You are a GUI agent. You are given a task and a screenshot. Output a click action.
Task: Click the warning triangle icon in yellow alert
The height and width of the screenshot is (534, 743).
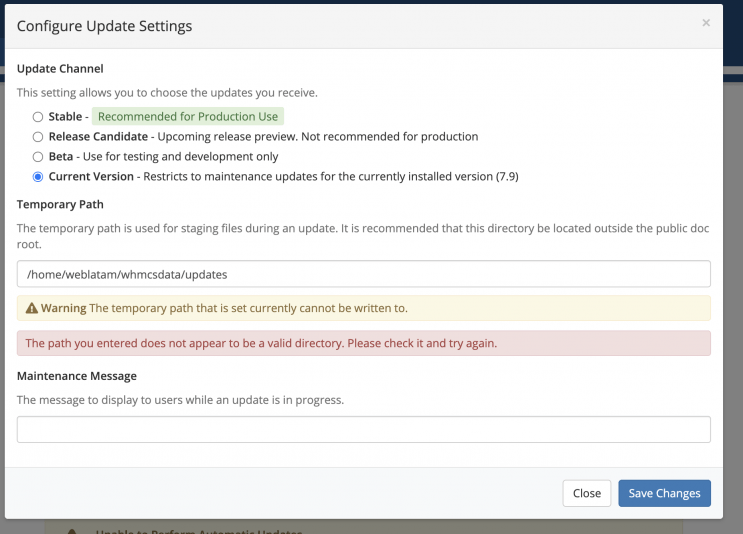pyautogui.click(x=32, y=308)
